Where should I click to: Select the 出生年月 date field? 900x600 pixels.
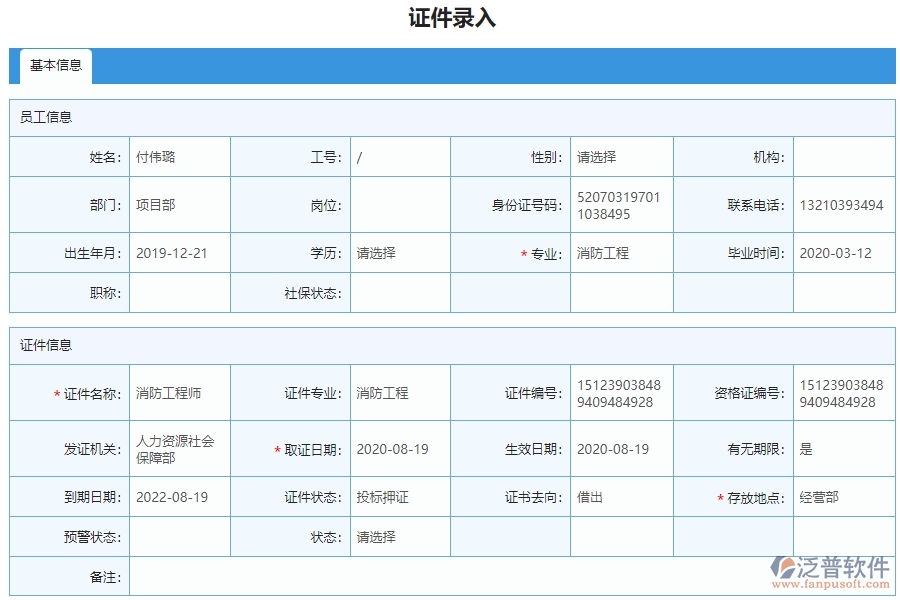(x=180, y=253)
